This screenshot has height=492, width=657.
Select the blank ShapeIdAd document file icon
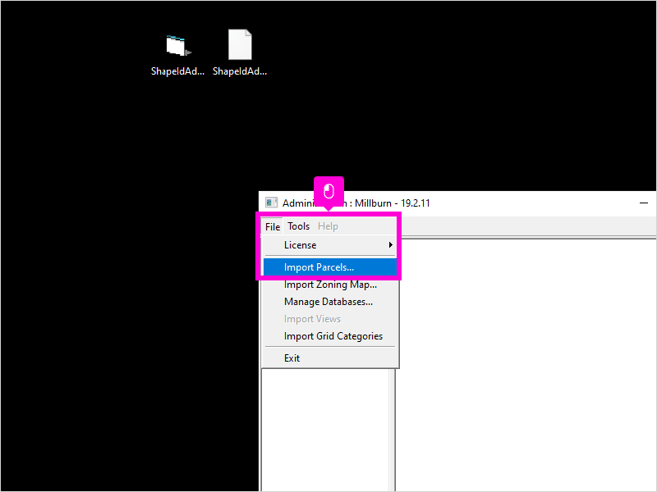click(x=240, y=46)
